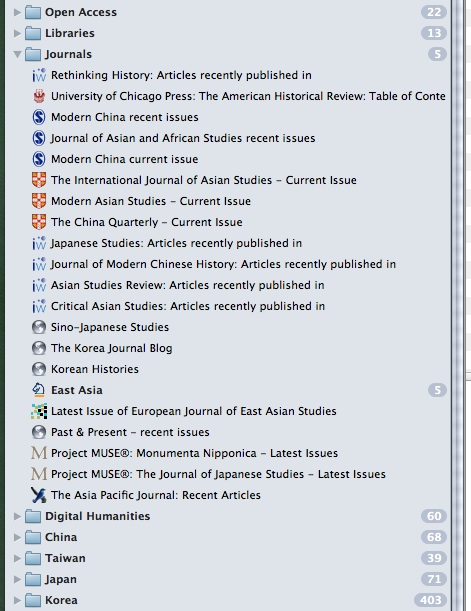This screenshot has height=611, width=471.
Task: Click the unread count 13 on Libraries
Action: click(434, 33)
